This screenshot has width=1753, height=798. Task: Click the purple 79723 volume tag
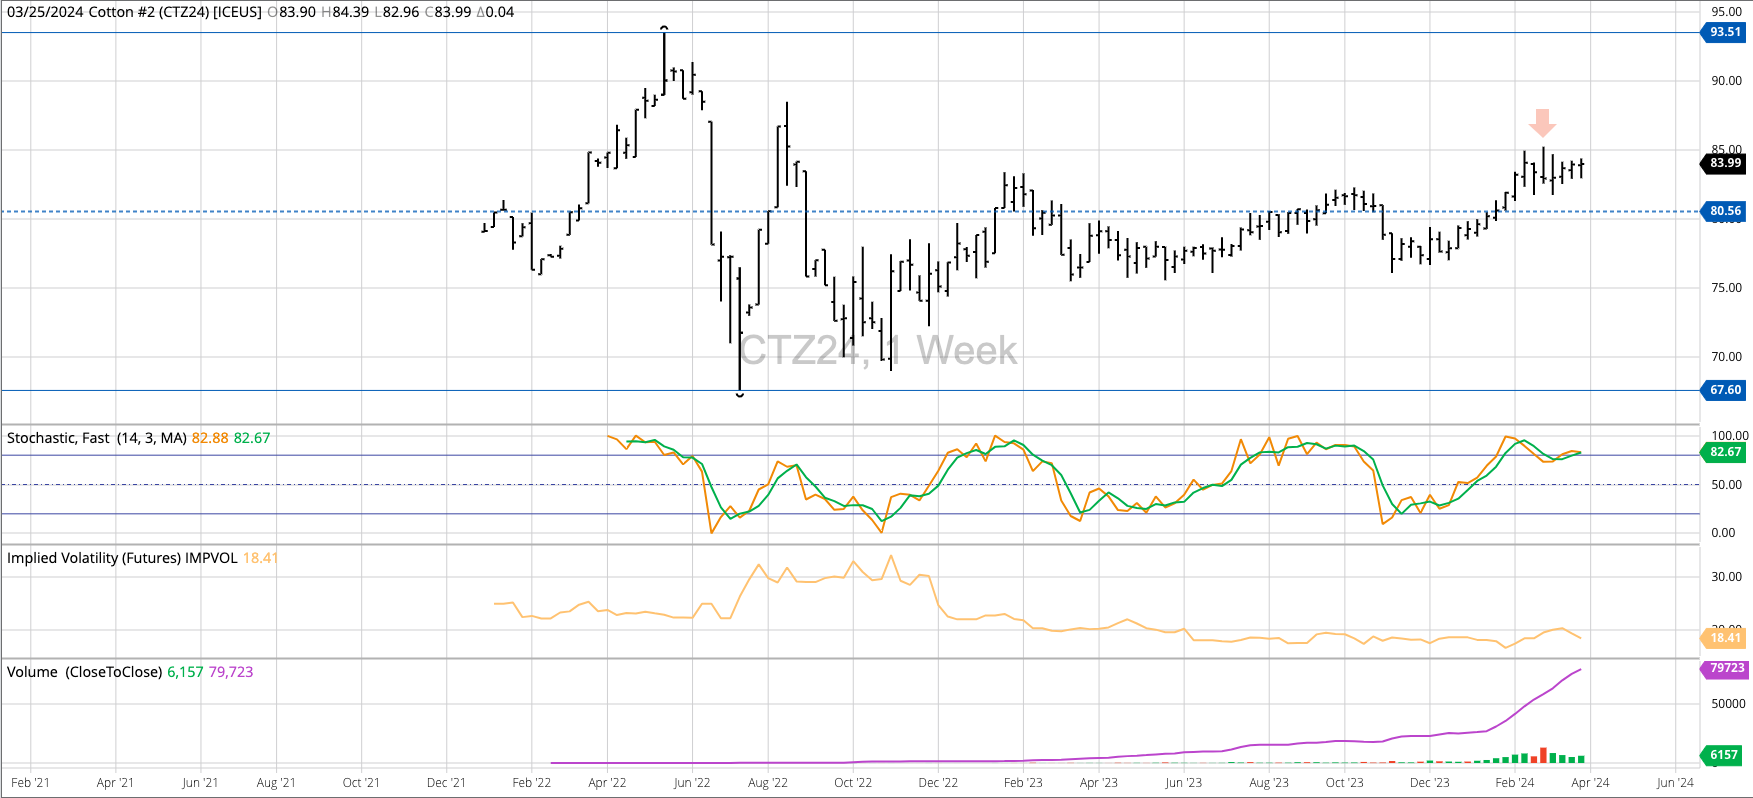[x=1726, y=668]
